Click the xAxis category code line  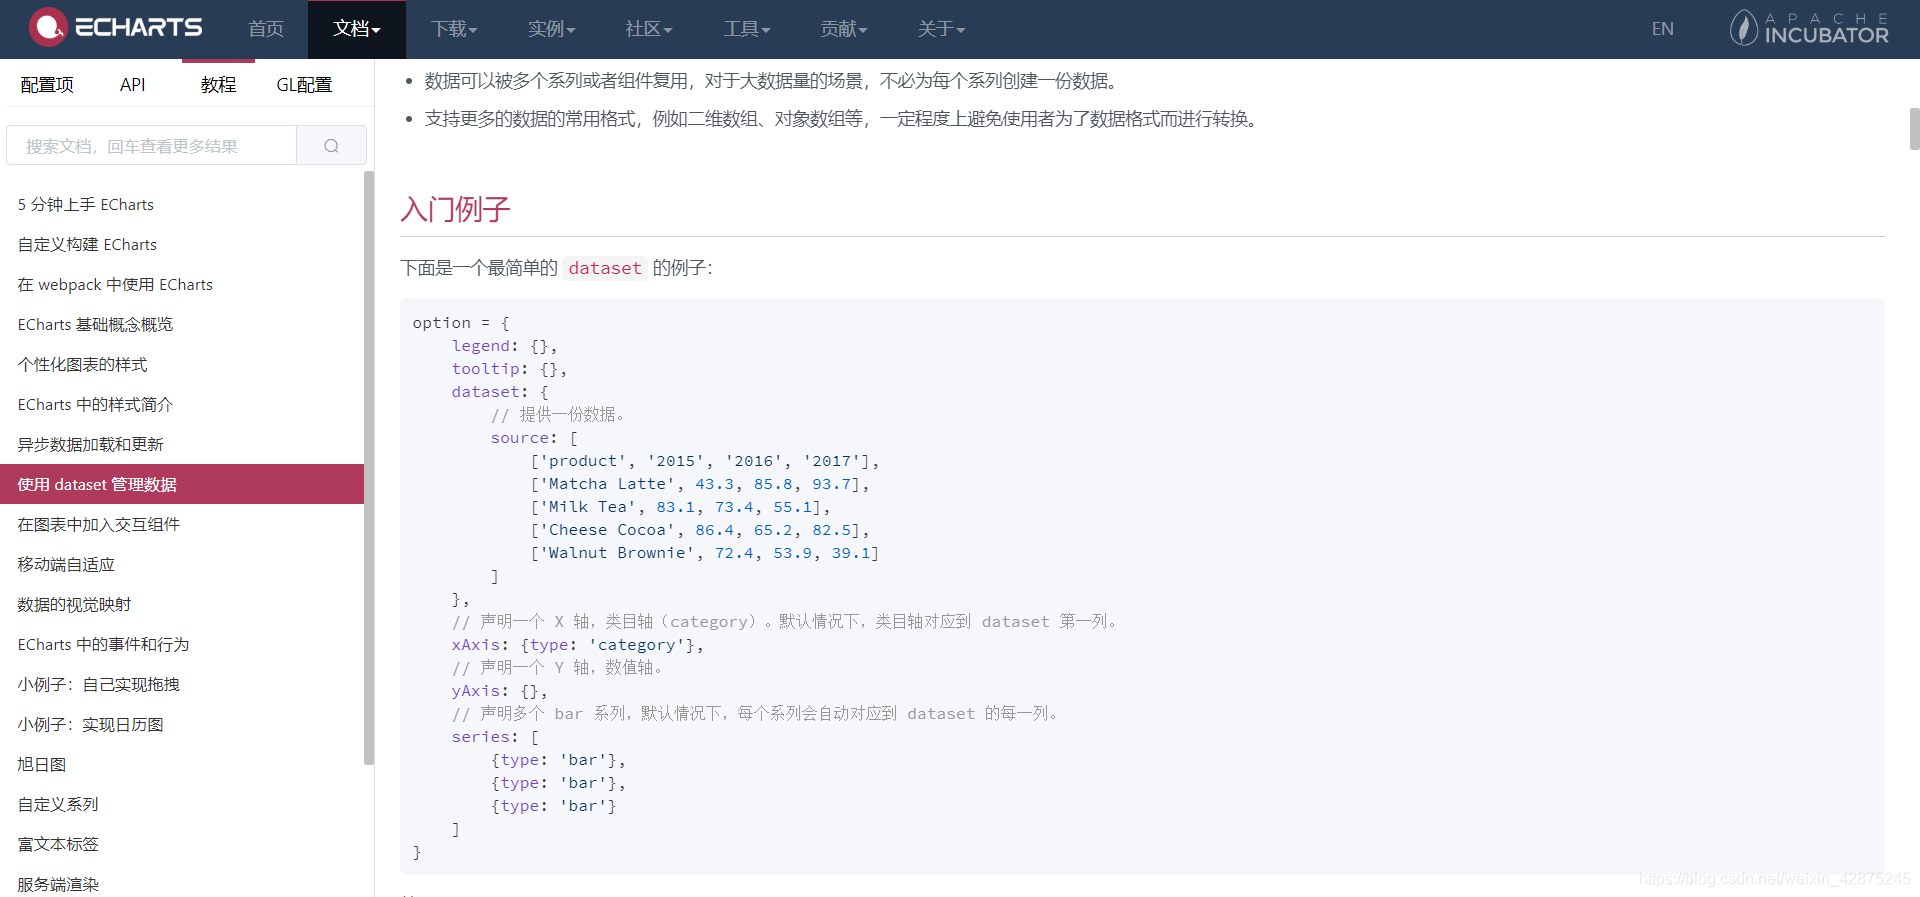point(578,645)
